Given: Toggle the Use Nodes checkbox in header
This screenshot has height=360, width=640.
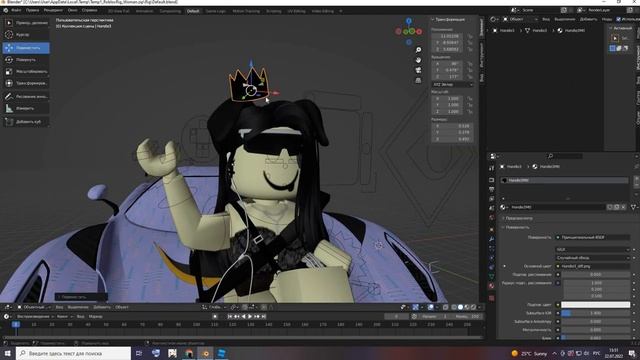Looking at the screenshot, I should click(618, 19).
